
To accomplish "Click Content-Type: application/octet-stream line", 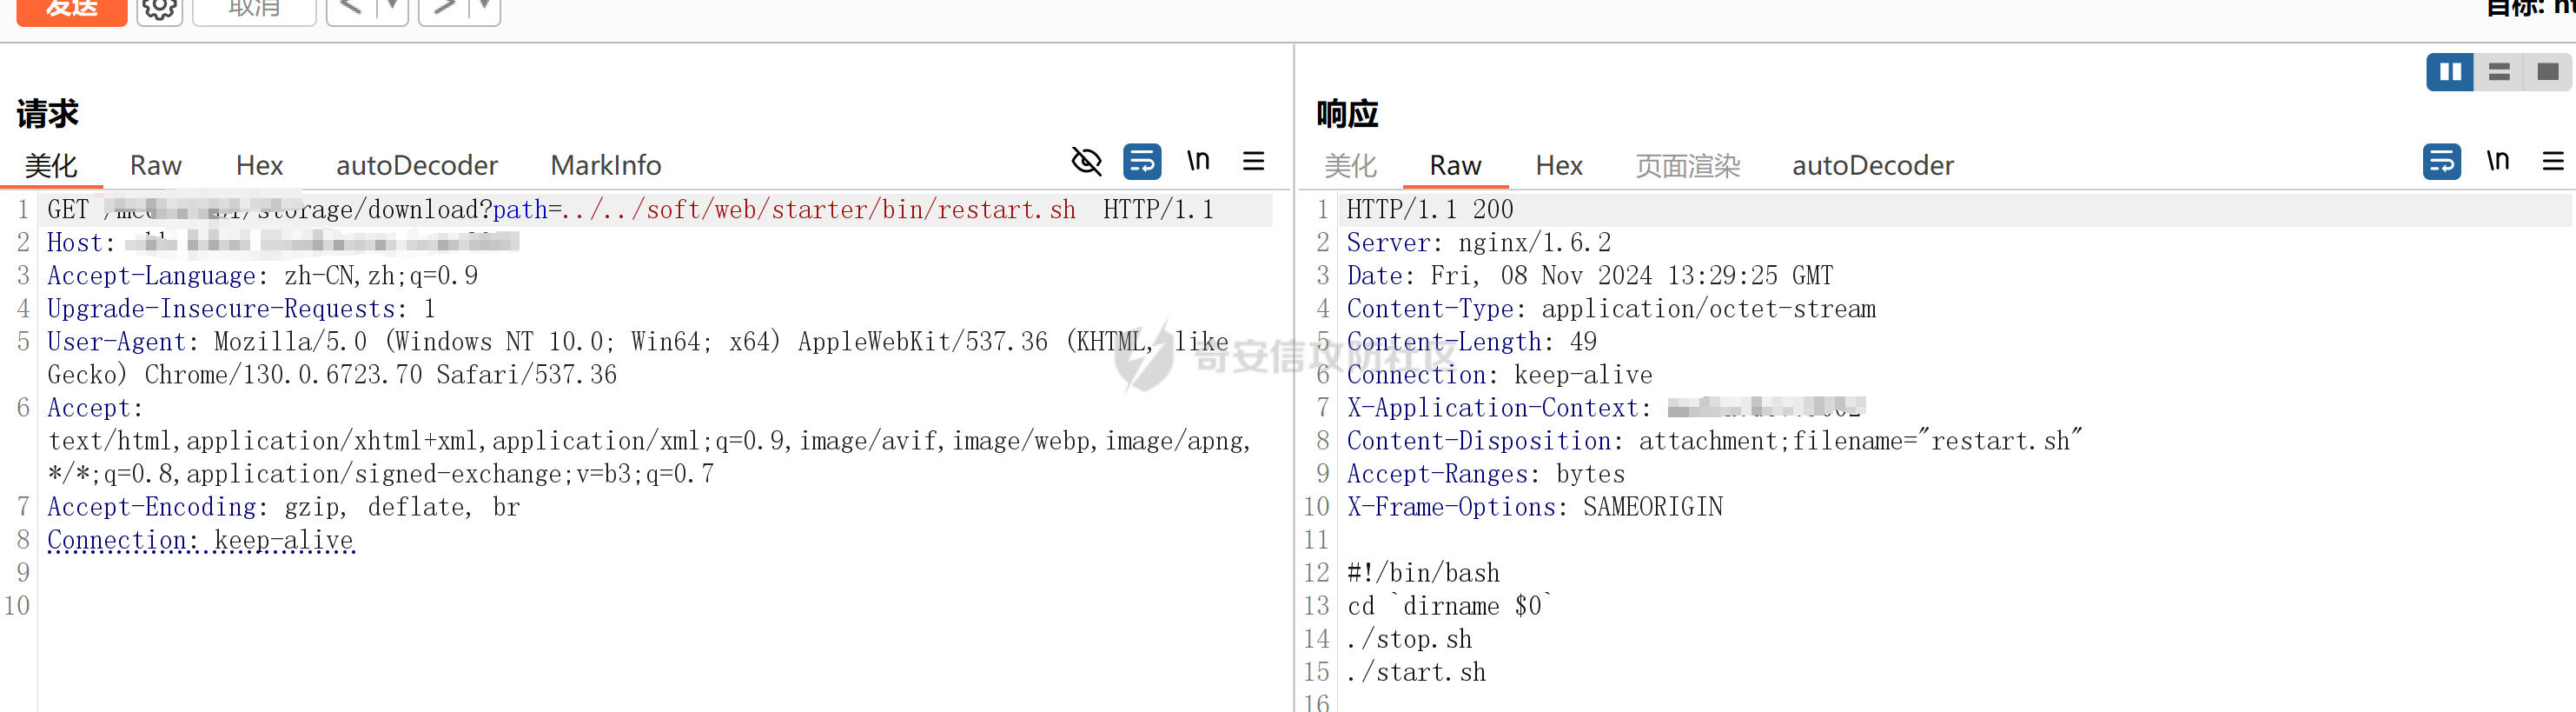I will [x=1610, y=308].
